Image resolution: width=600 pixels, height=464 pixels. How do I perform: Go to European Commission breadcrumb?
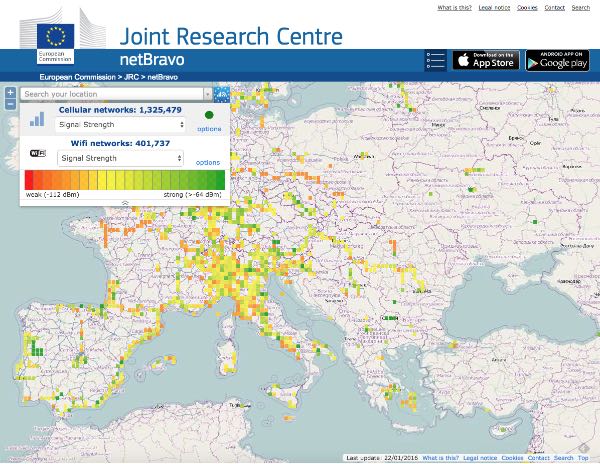click(x=78, y=77)
